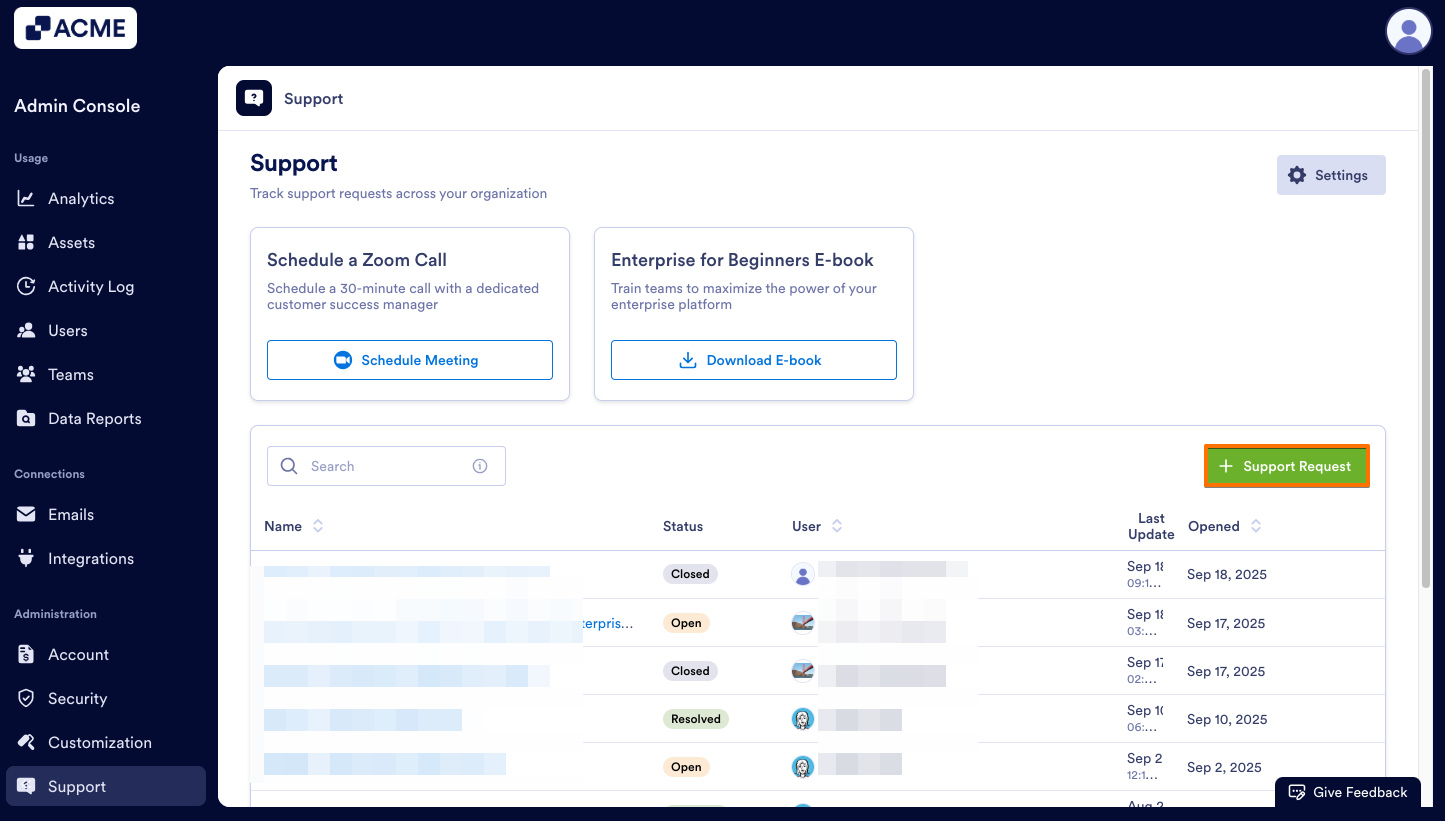Sort the table by Name column
Image resolution: width=1445 pixels, height=821 pixels.
pyautogui.click(x=318, y=525)
